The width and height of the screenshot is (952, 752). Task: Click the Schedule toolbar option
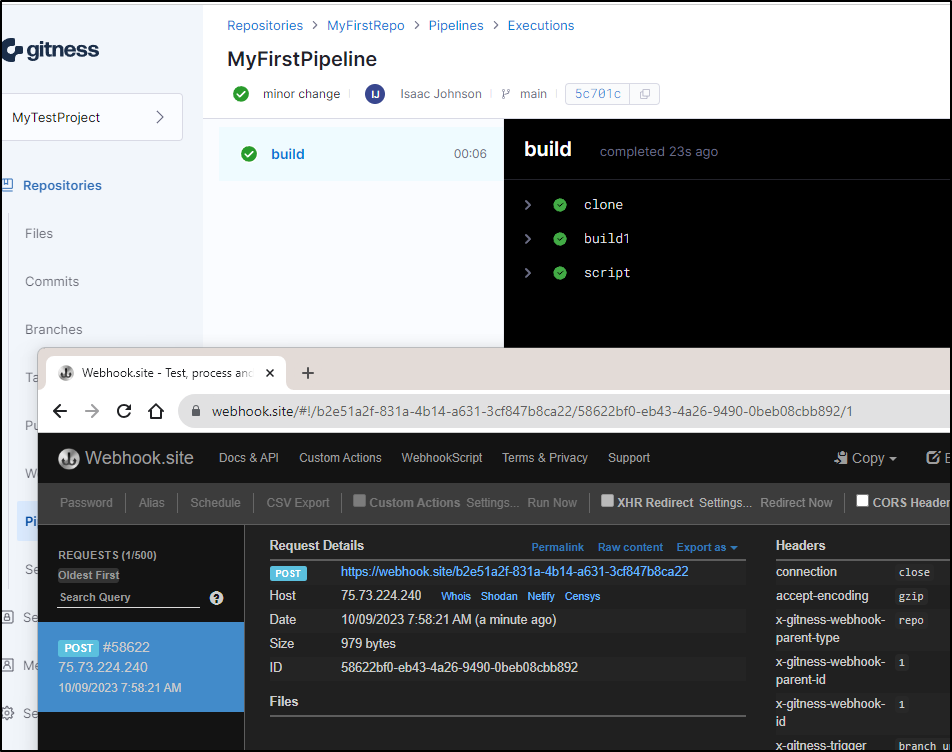pyautogui.click(x=216, y=503)
